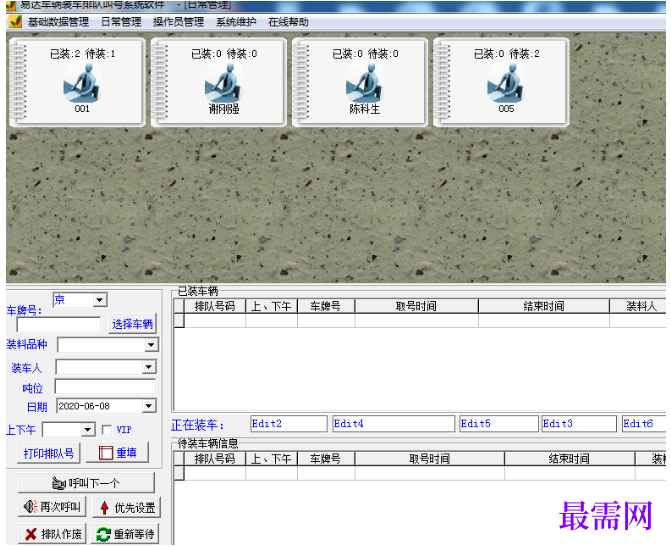
Task: Expand the 装车人 dropdown
Action: pos(148,367)
